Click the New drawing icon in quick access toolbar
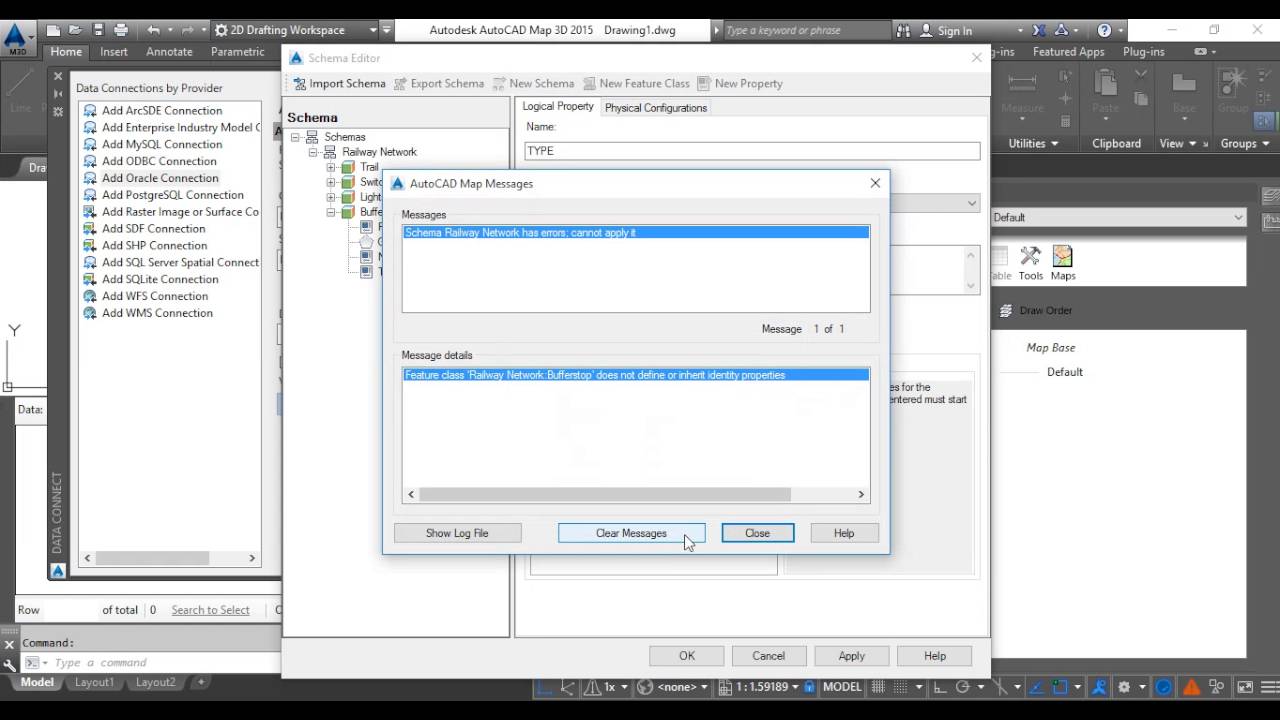The image size is (1280, 720). coord(54,30)
